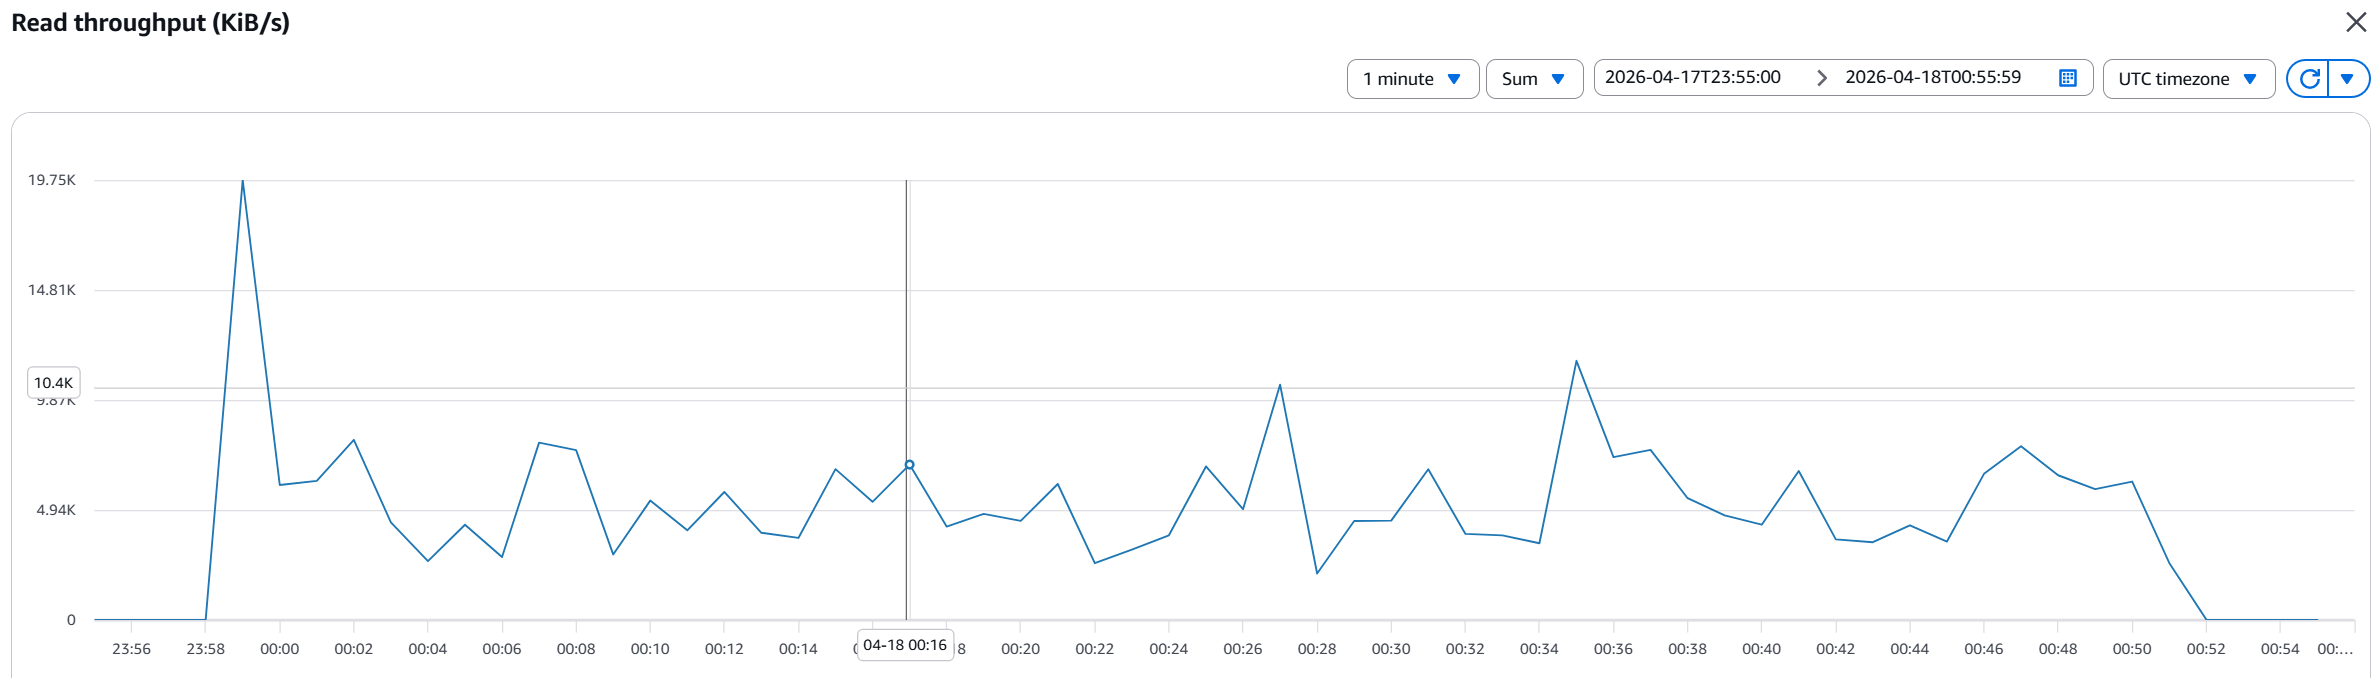The width and height of the screenshot is (2377, 678).
Task: Click the "Read throughput (KiB/s)" title
Action: coord(150,23)
